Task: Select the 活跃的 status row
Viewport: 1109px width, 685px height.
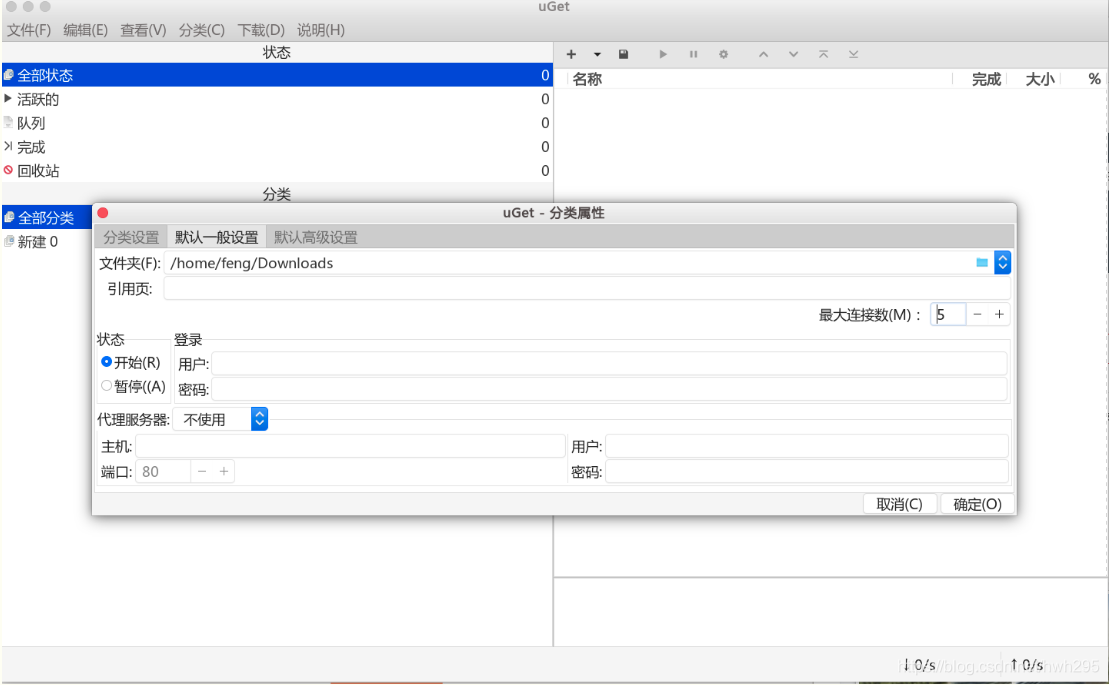Action: pyautogui.click(x=277, y=99)
